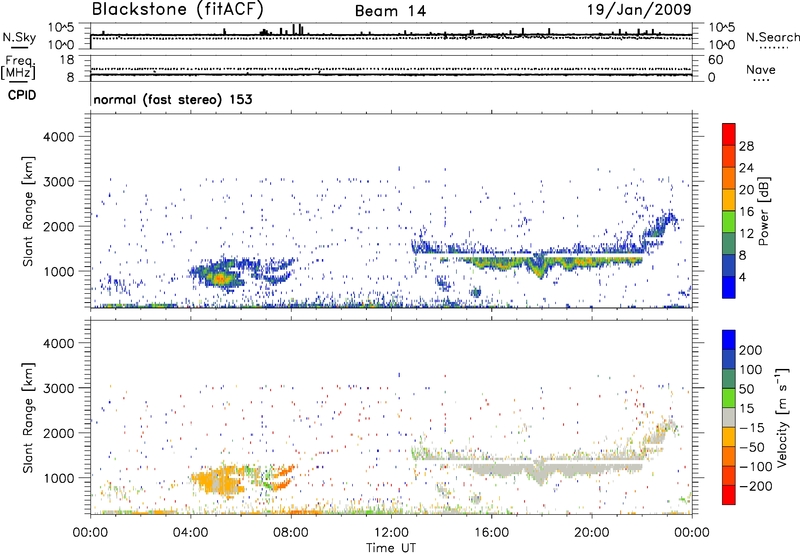Click the 'Blackstone (fitACF)' title text

[x=178, y=9]
